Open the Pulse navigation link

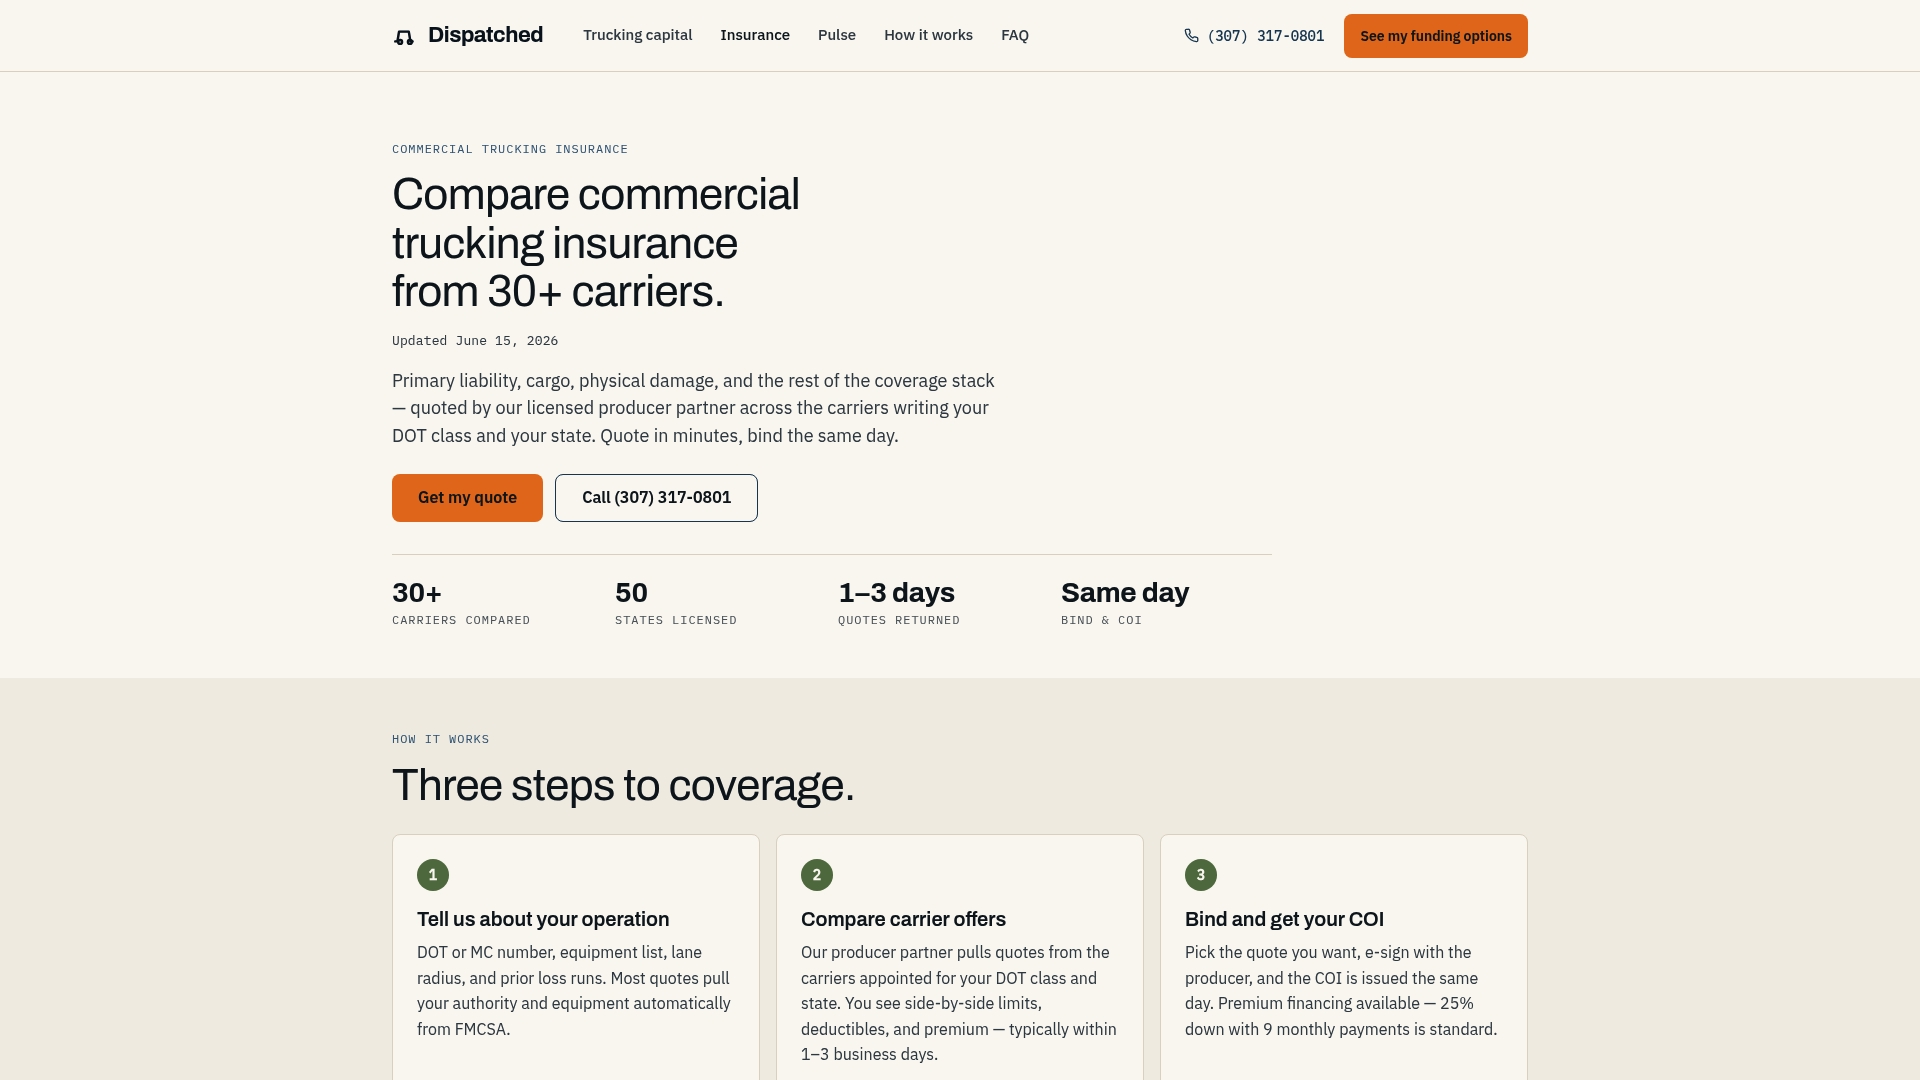pyautogui.click(x=837, y=35)
